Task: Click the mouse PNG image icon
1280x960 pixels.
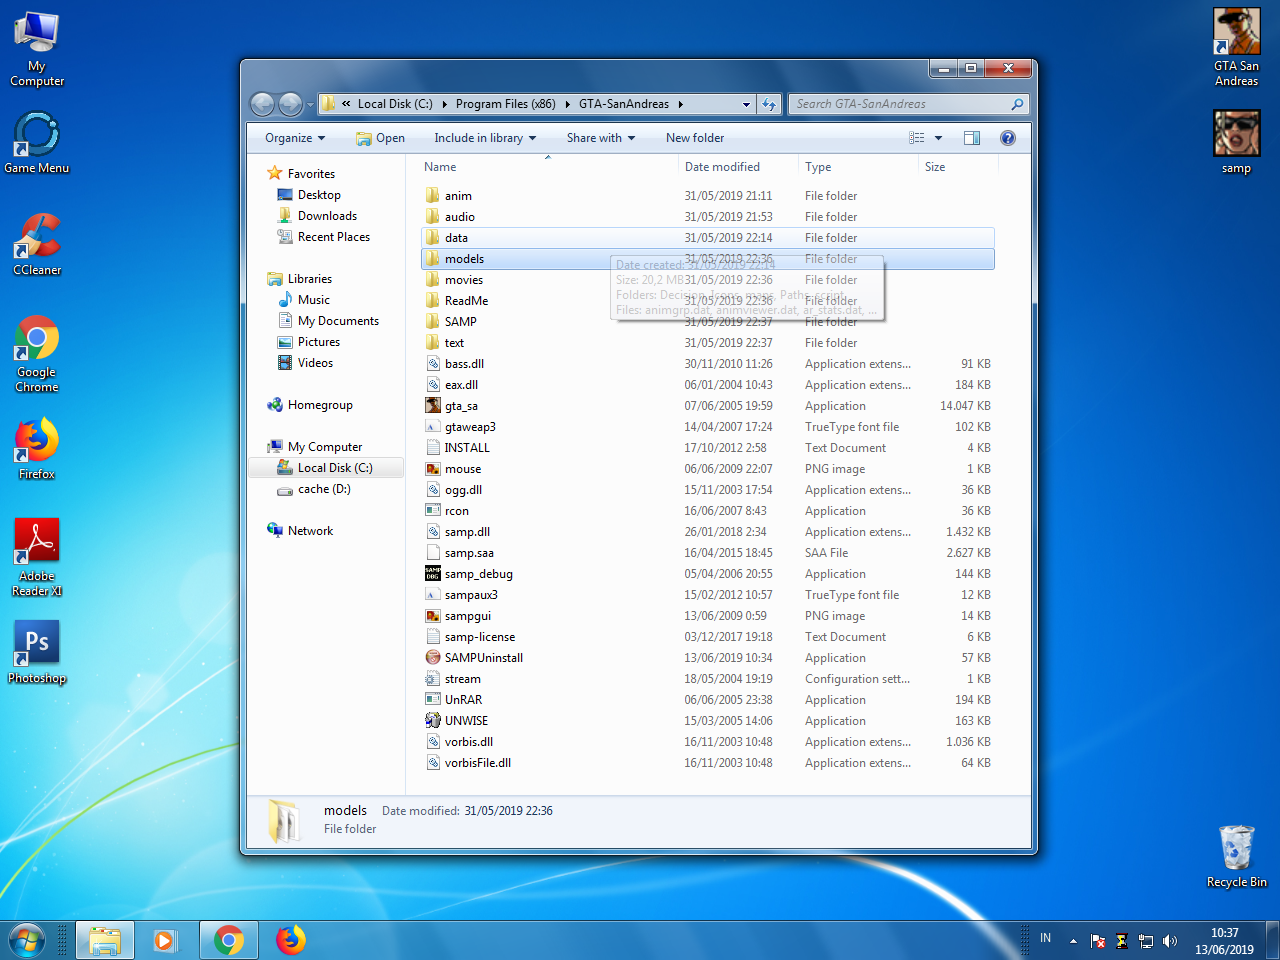Action: click(x=433, y=469)
